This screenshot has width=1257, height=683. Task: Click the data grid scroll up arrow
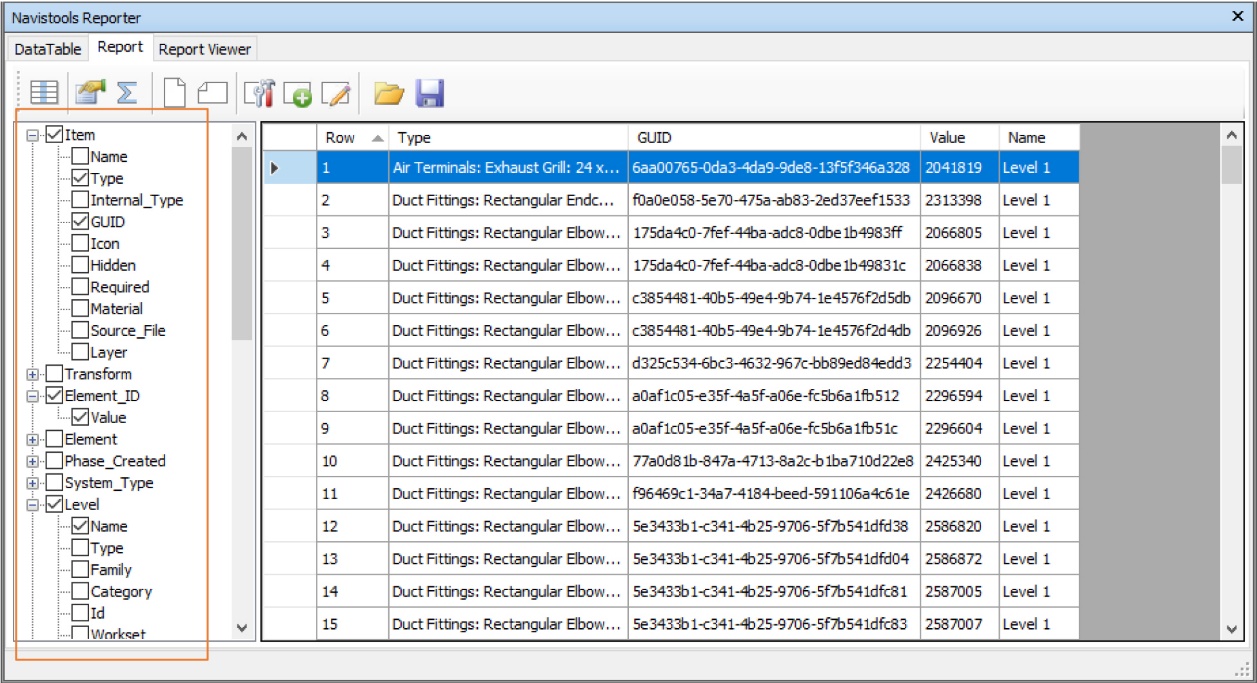coord(1231,134)
